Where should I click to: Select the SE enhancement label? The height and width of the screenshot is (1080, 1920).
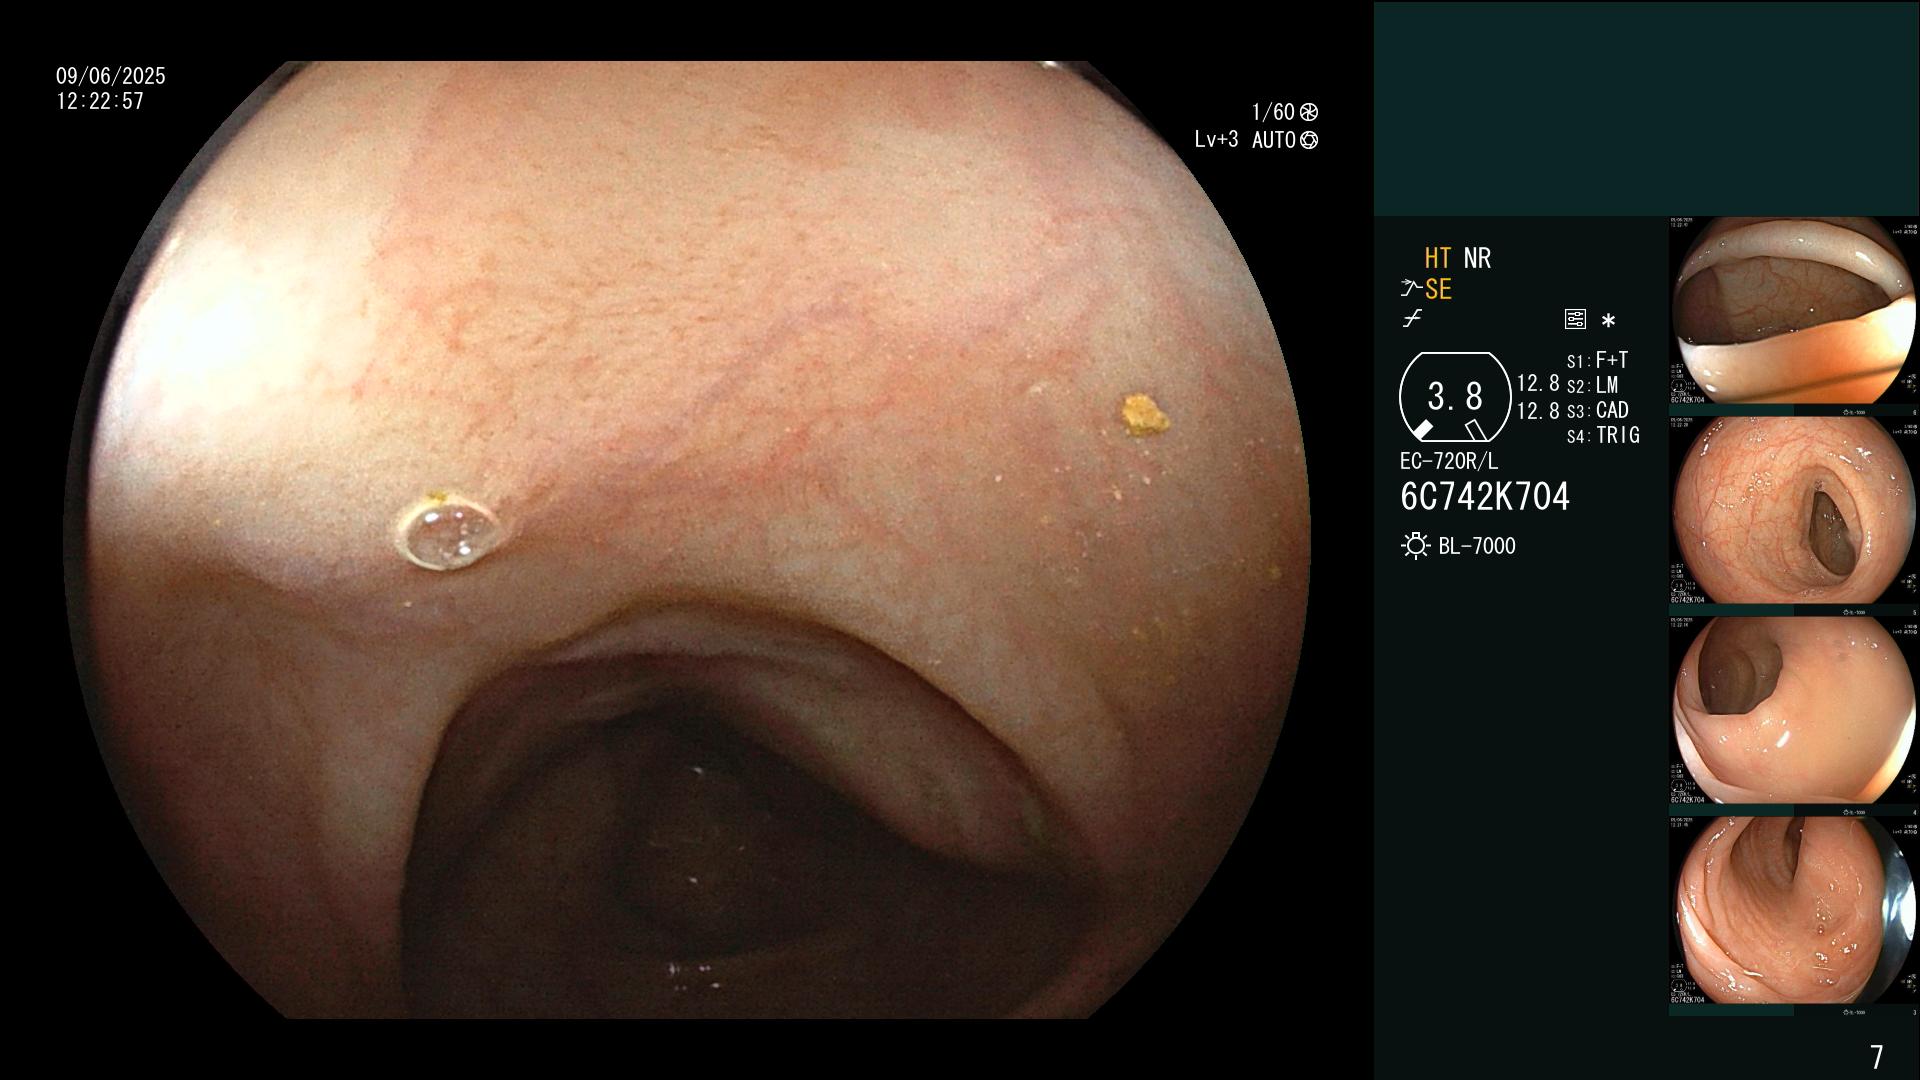1438,289
